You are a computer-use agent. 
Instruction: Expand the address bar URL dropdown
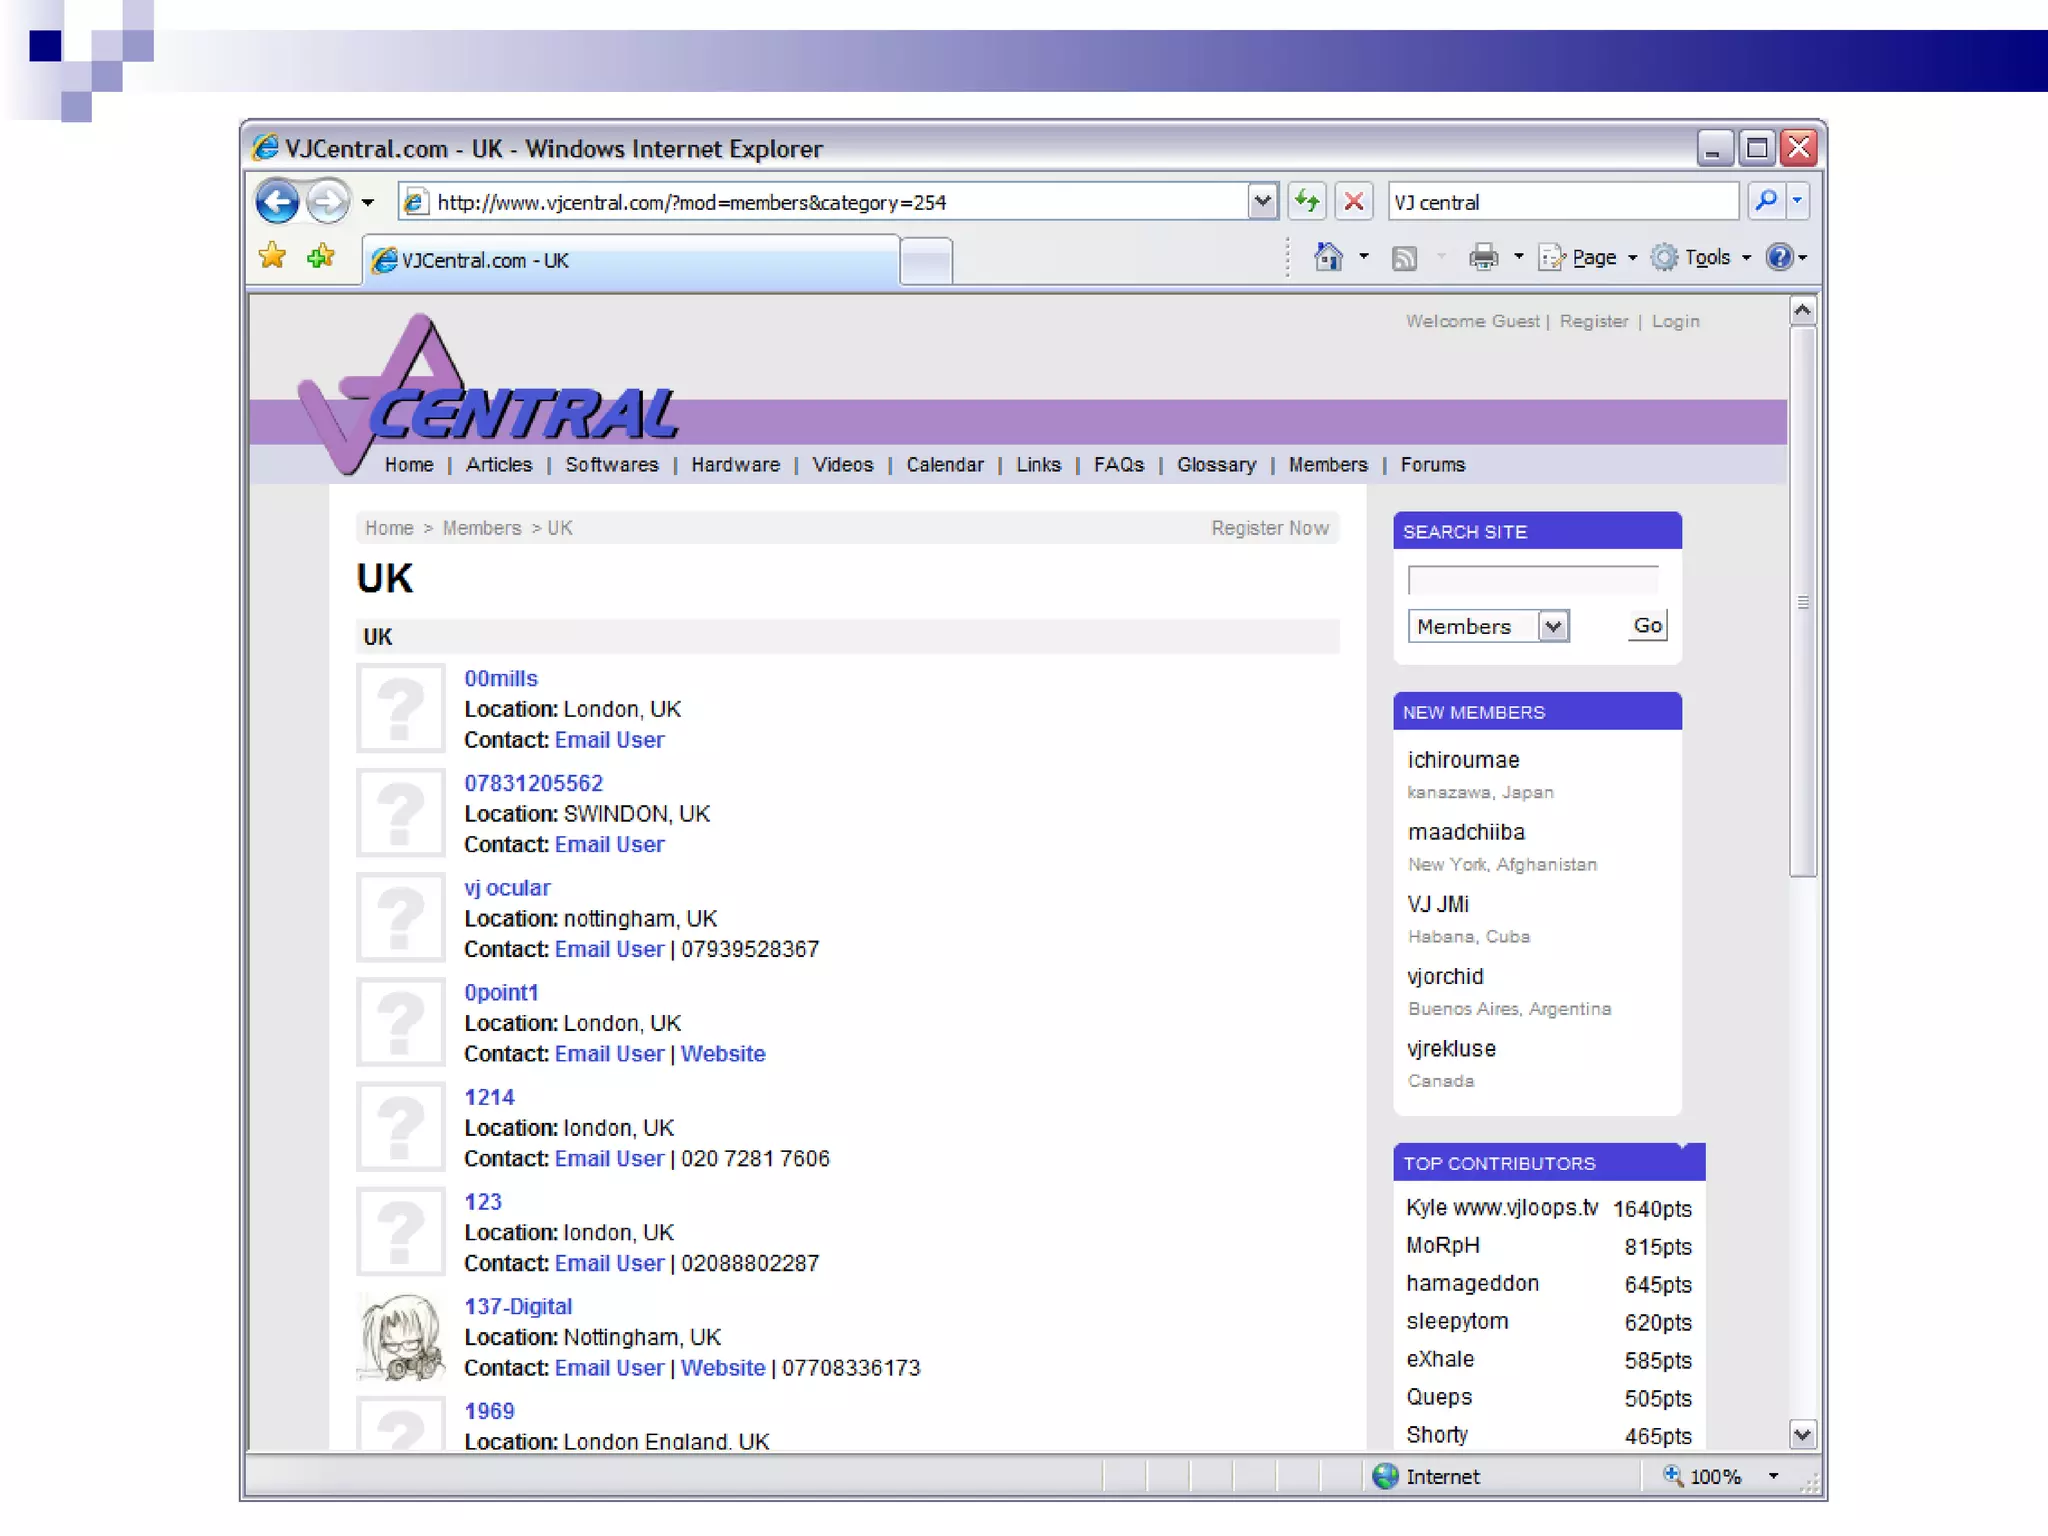click(x=1262, y=202)
